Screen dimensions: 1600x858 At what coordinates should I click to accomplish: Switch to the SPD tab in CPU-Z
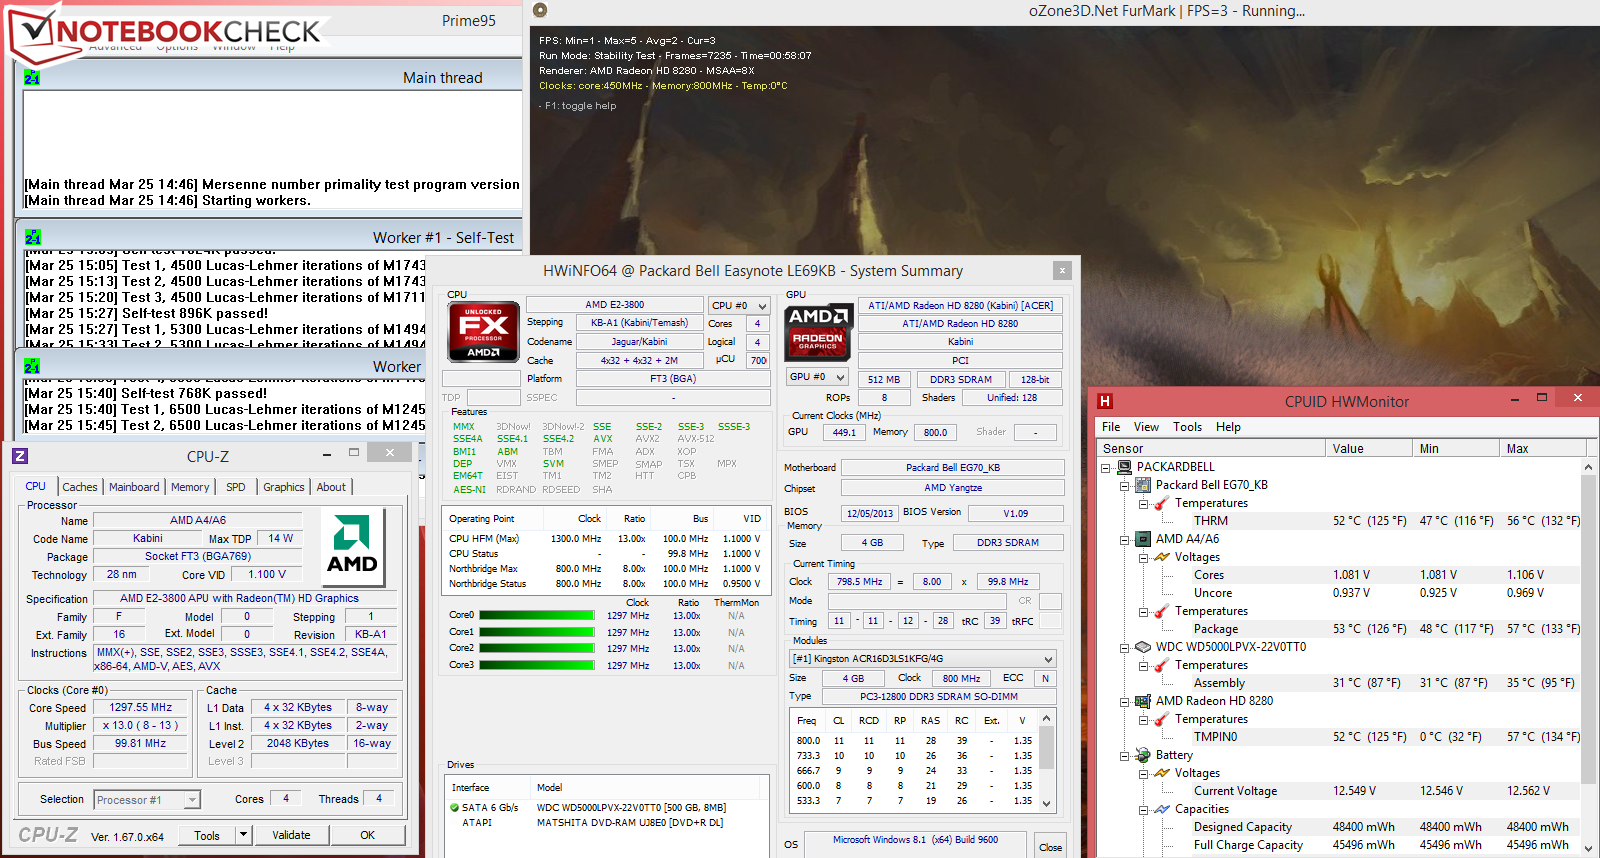click(x=236, y=487)
